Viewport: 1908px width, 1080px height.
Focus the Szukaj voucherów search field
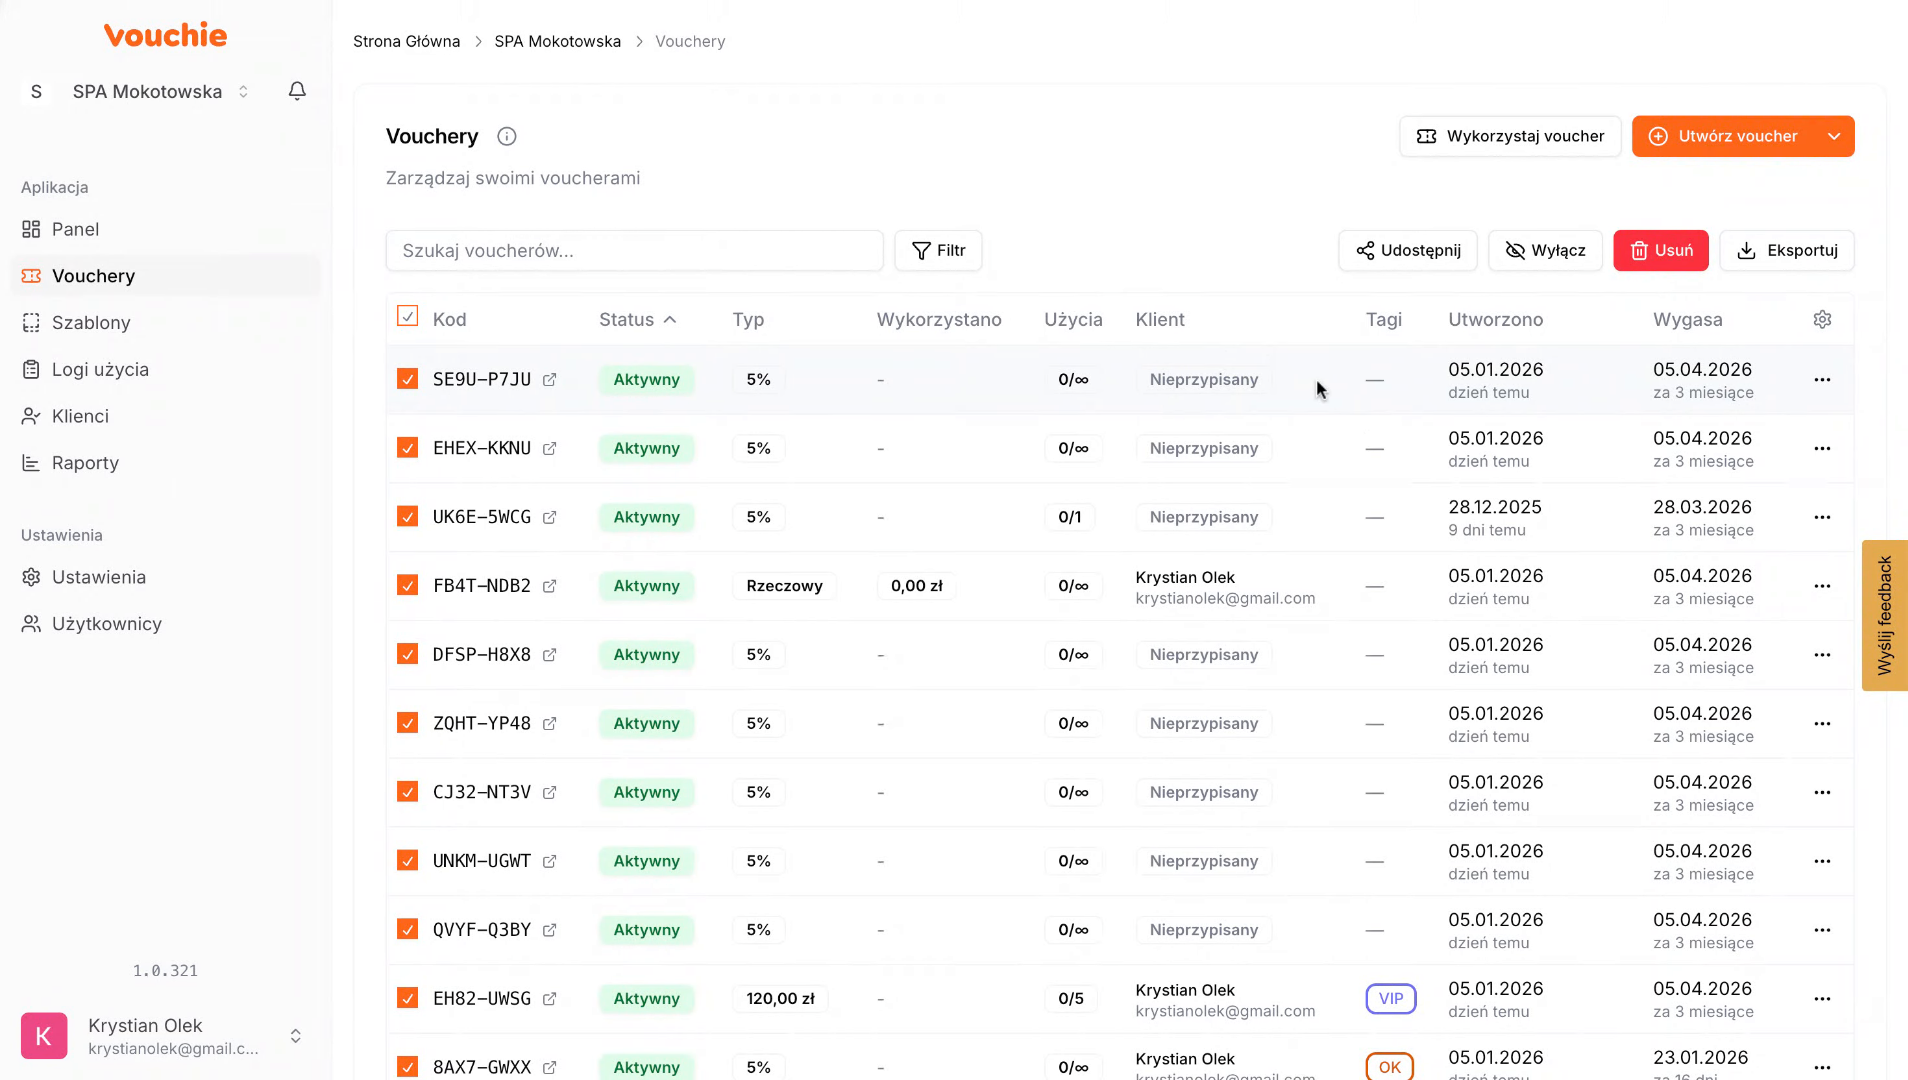pos(634,251)
